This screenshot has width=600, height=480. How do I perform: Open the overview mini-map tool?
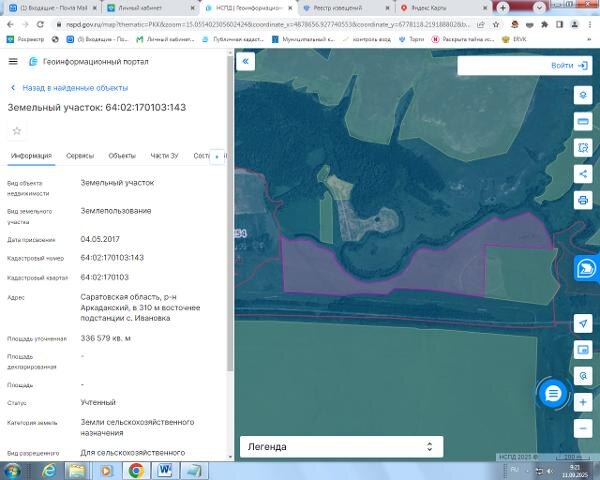click(583, 349)
